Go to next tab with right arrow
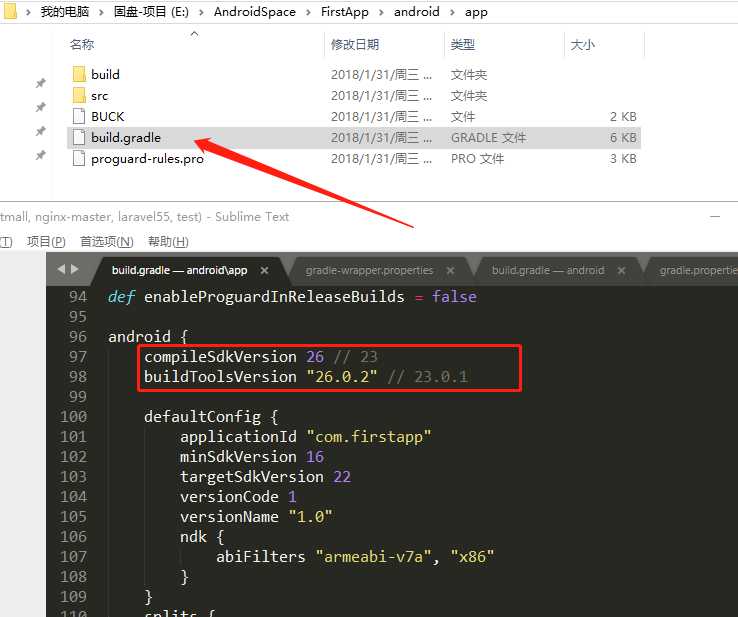Screen dimensions: 738x617 click(74, 270)
